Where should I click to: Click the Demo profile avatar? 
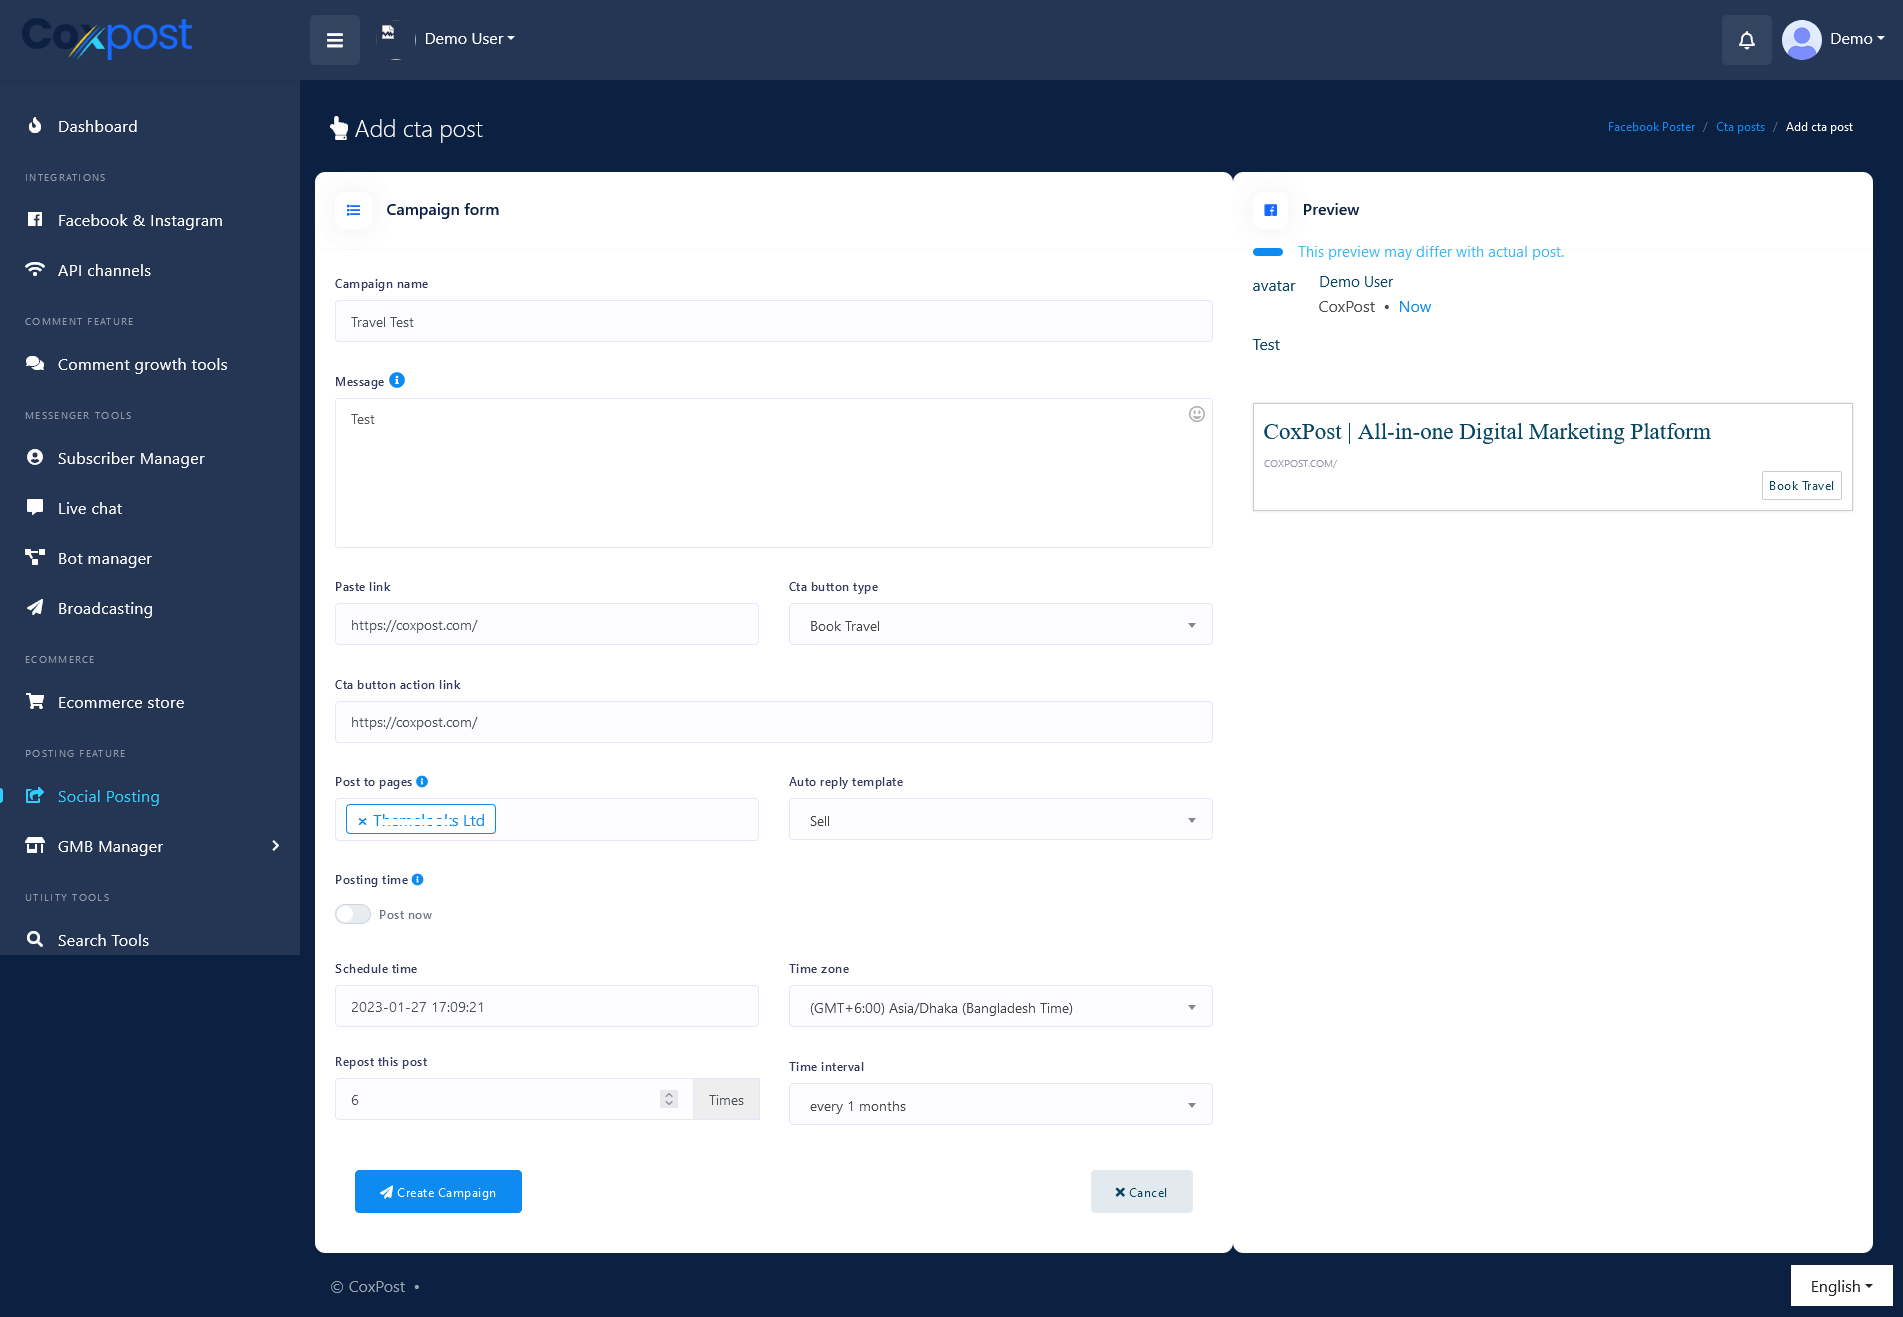(x=1801, y=40)
